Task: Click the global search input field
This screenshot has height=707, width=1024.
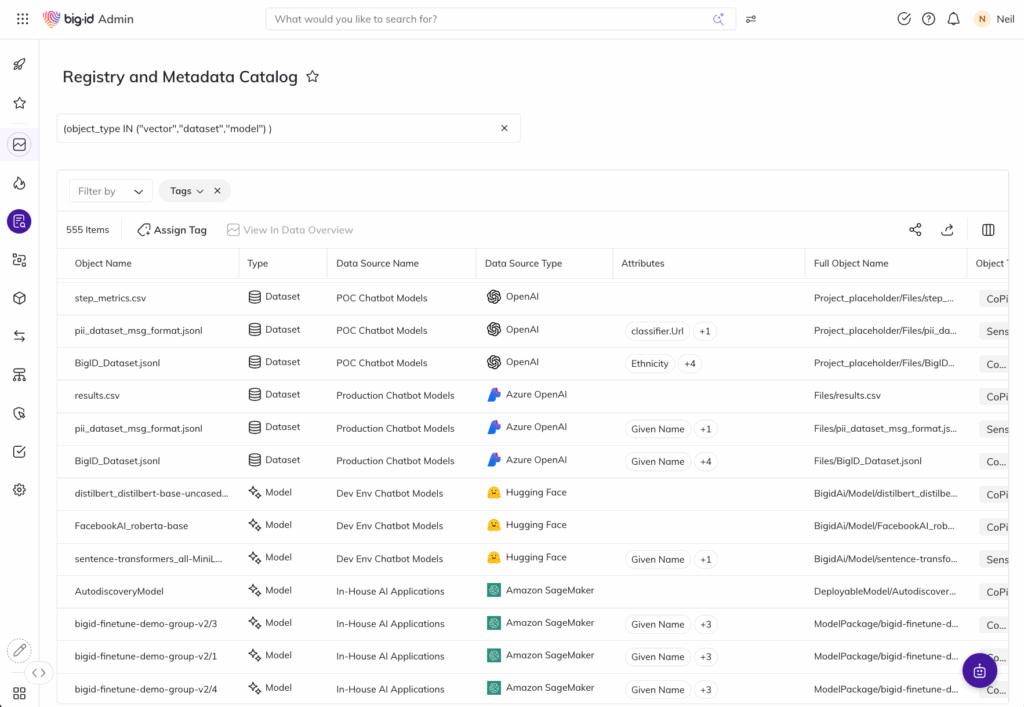Action: (x=490, y=19)
